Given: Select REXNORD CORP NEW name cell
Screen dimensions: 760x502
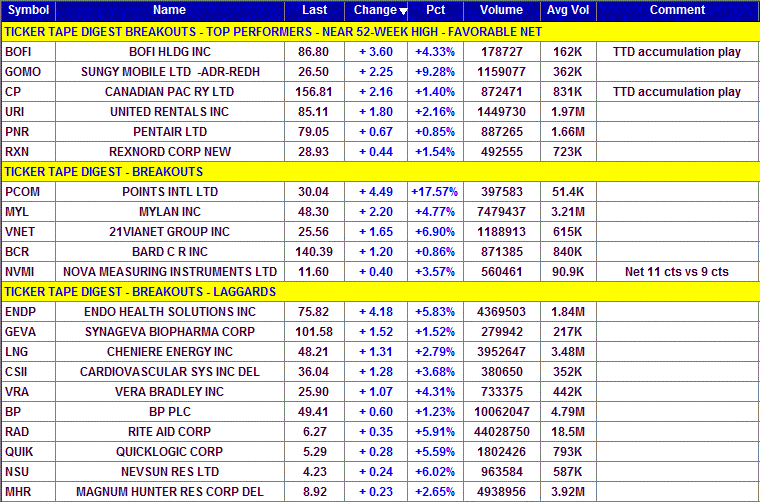Looking at the screenshot, I should (x=170, y=152).
